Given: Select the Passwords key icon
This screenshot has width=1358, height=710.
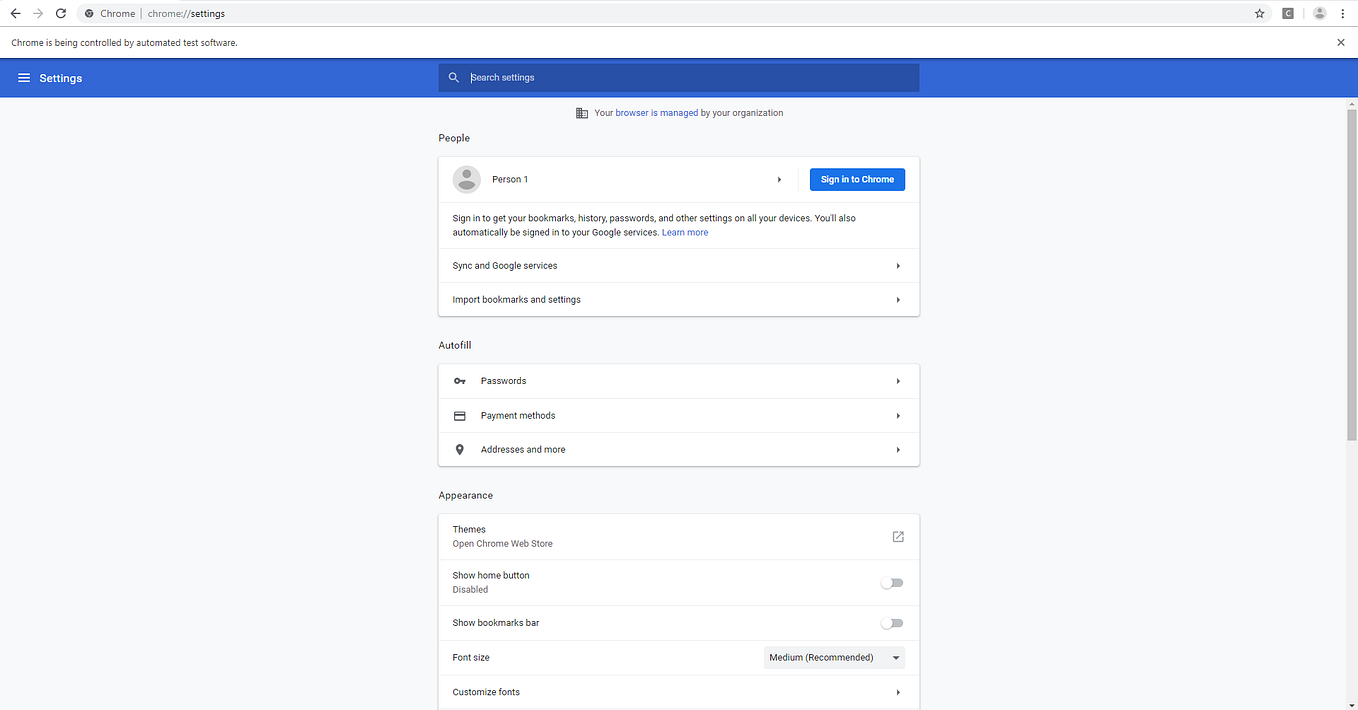Looking at the screenshot, I should [x=459, y=381].
